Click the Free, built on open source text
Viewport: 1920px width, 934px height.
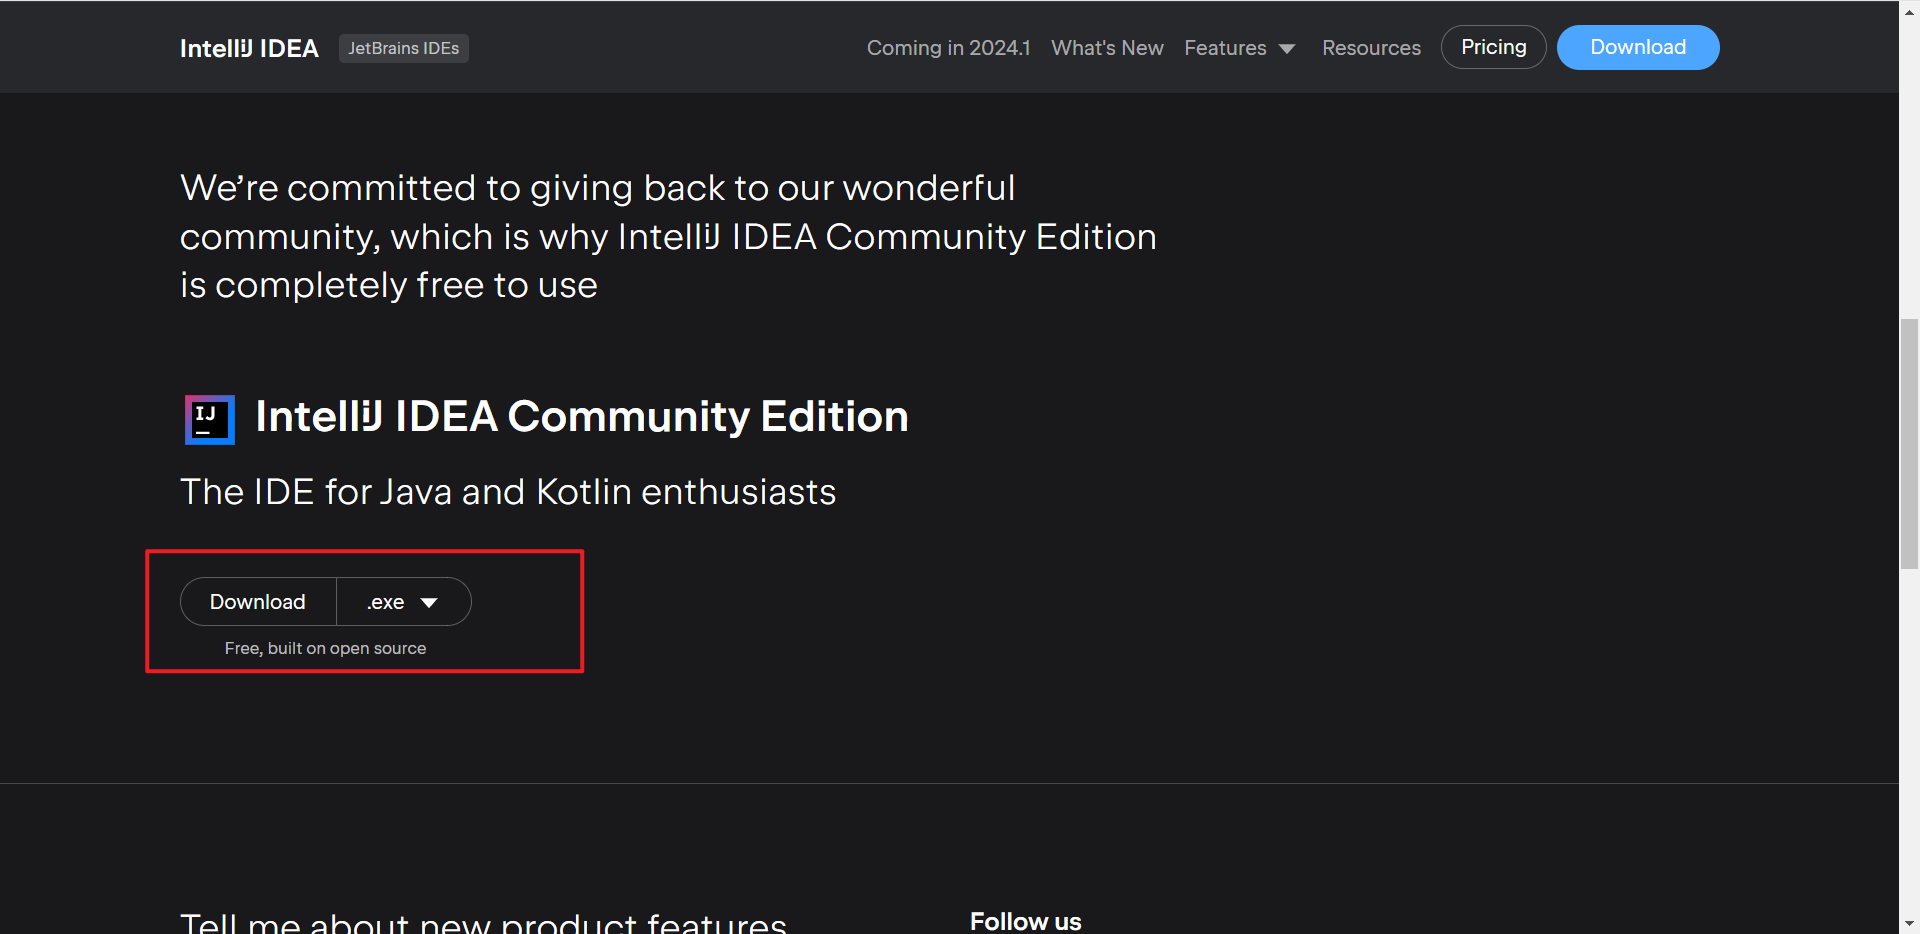coord(325,648)
